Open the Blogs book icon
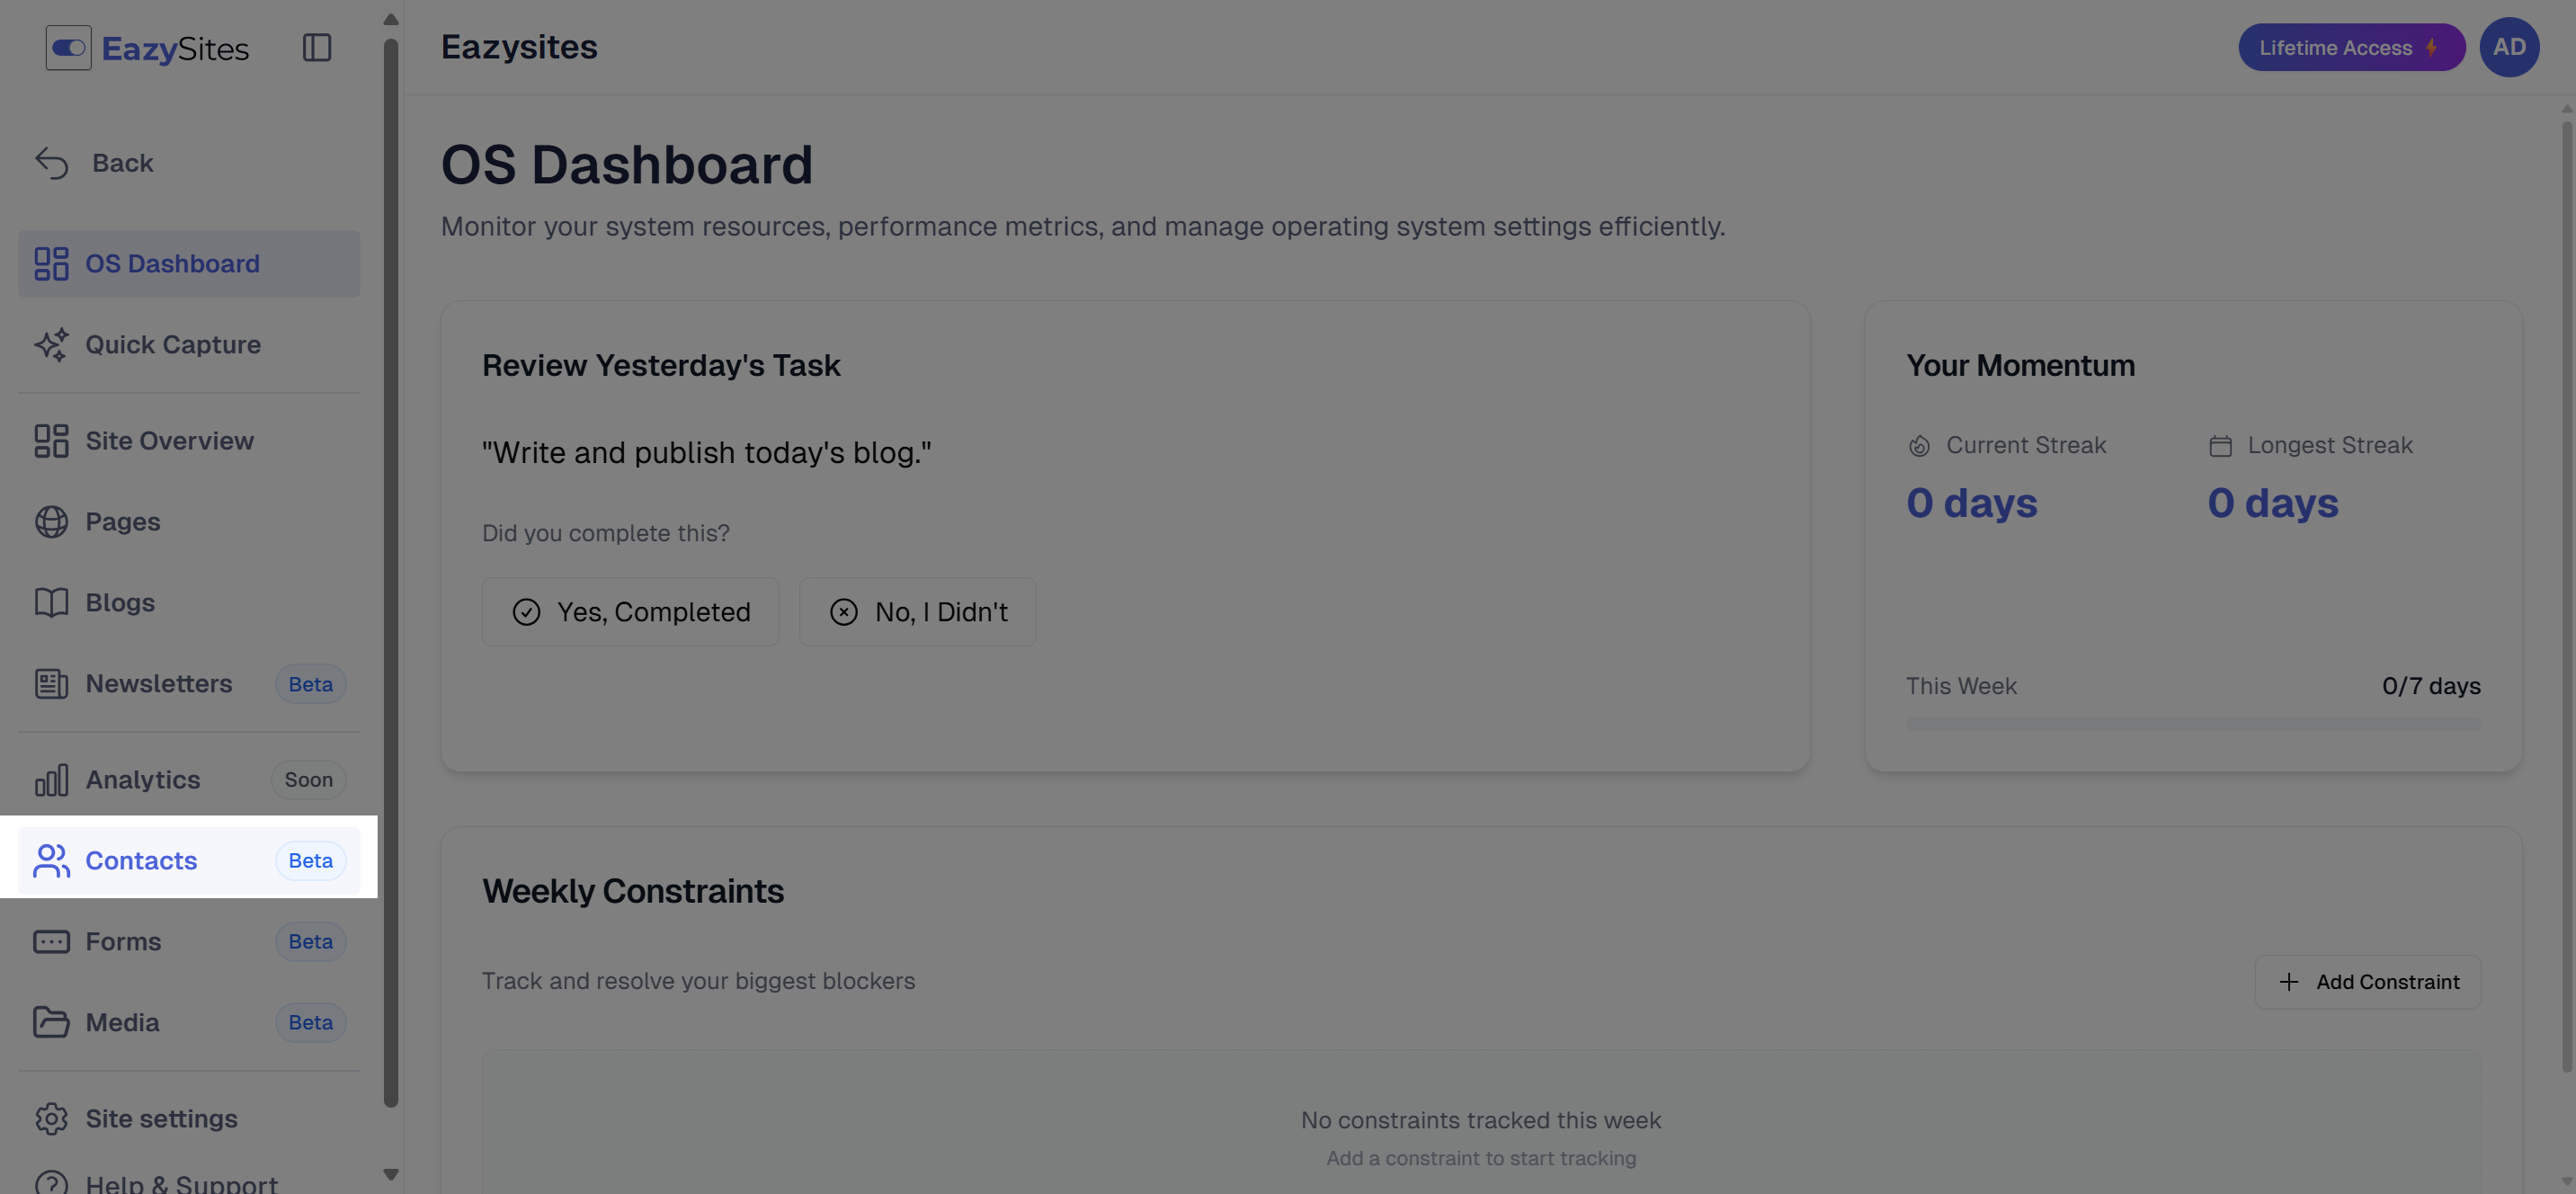Screen dimensions: 2576x1194 [52, 603]
